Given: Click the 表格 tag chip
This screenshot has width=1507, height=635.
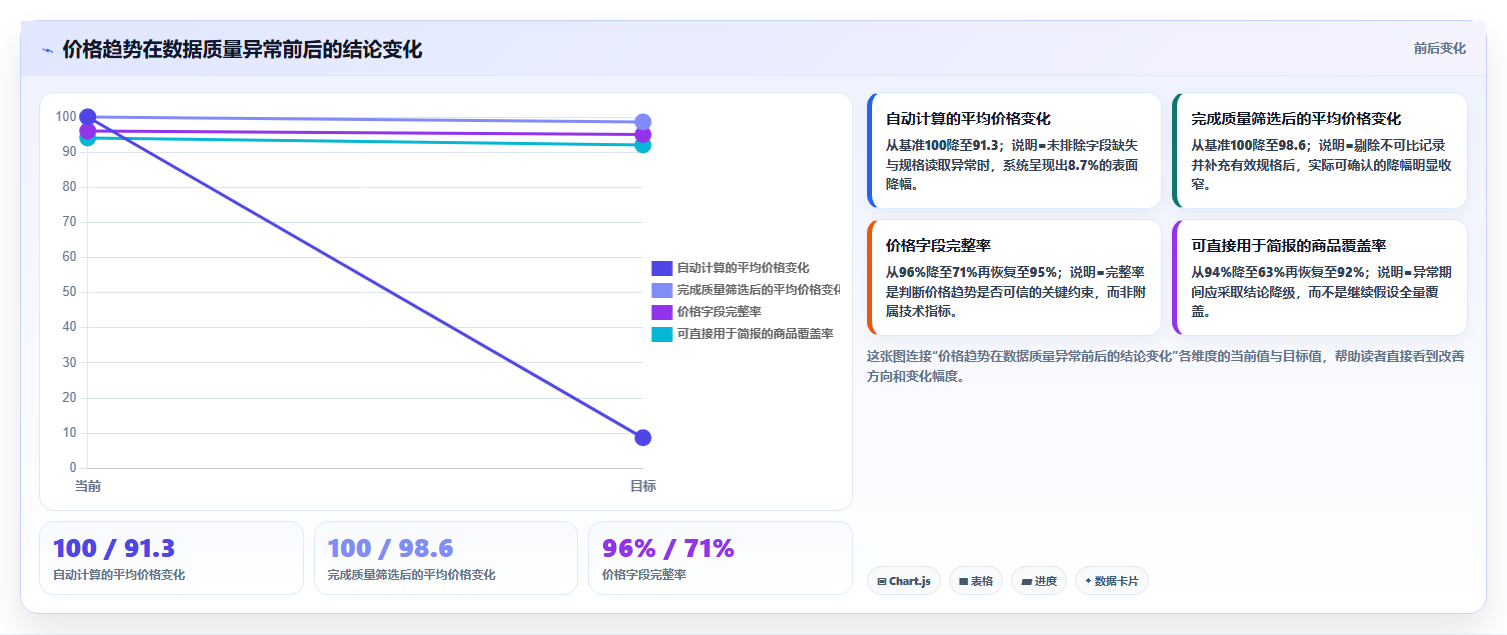Looking at the screenshot, I should [x=976, y=581].
